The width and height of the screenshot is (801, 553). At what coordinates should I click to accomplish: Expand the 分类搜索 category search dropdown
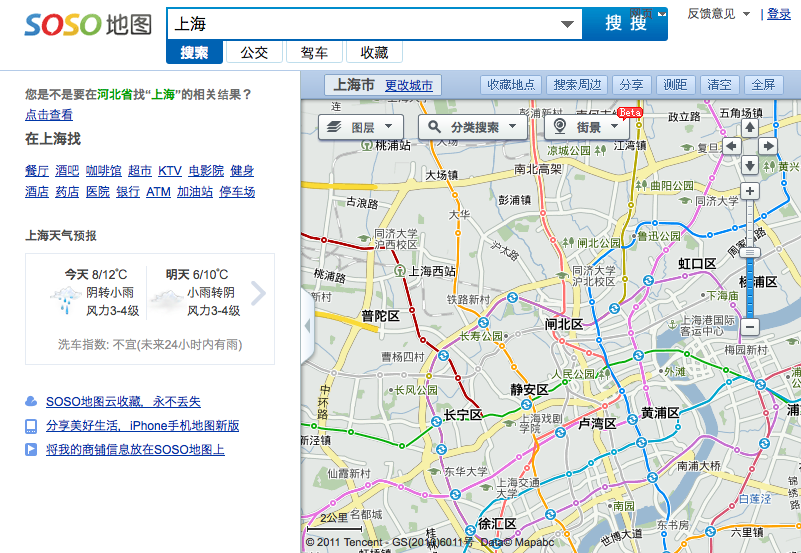[473, 127]
